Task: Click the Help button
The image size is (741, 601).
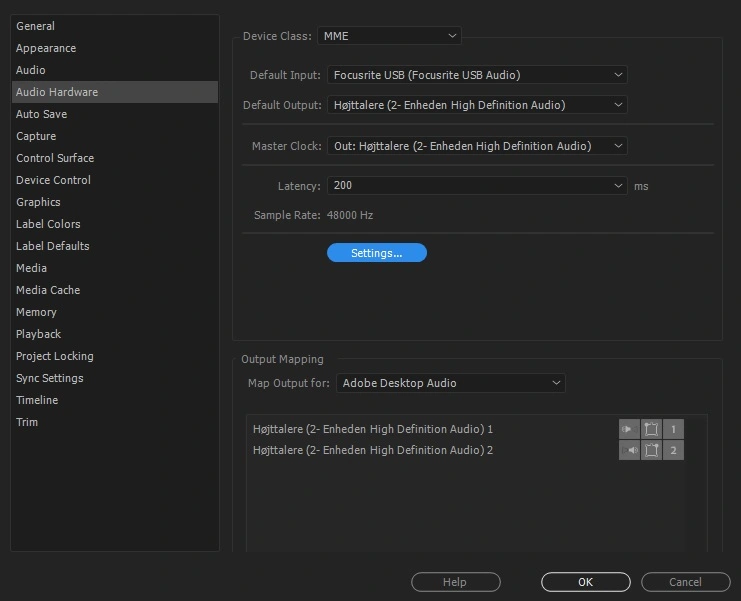Action: (455, 582)
